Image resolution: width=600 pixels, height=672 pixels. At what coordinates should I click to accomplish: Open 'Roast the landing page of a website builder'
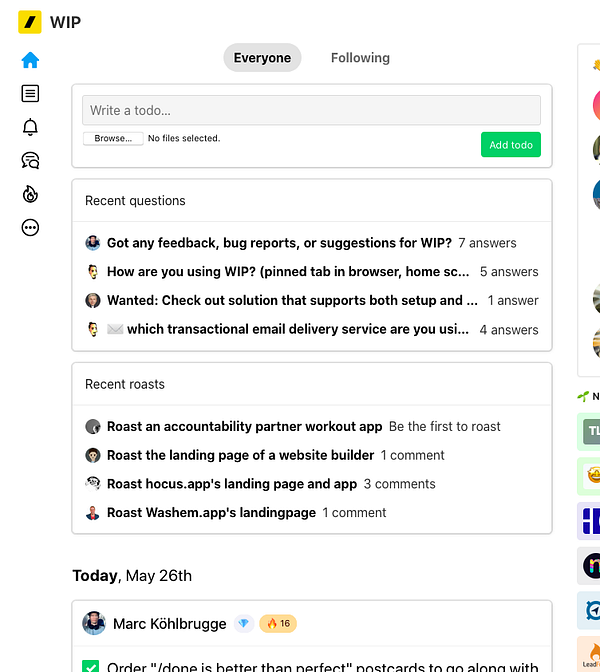(x=240, y=455)
